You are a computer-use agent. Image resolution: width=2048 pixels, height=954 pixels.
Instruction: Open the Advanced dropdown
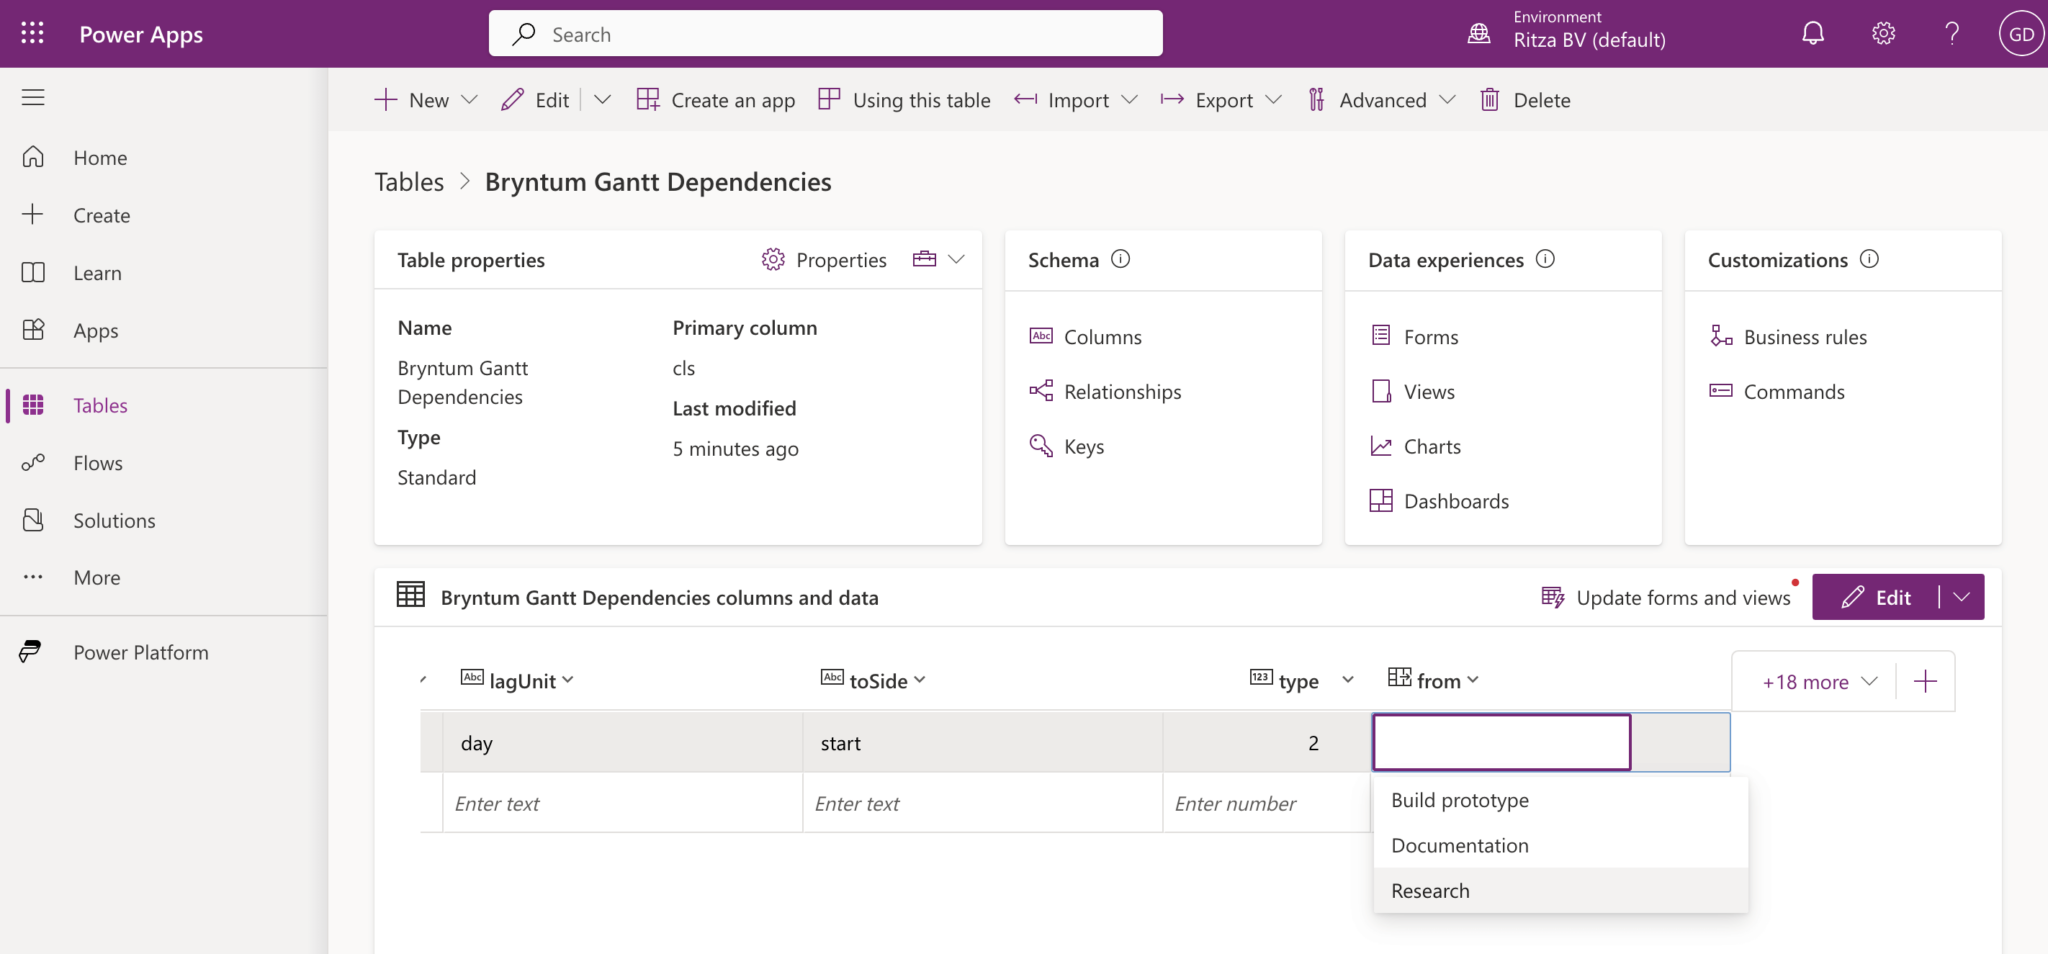[x=1382, y=100]
